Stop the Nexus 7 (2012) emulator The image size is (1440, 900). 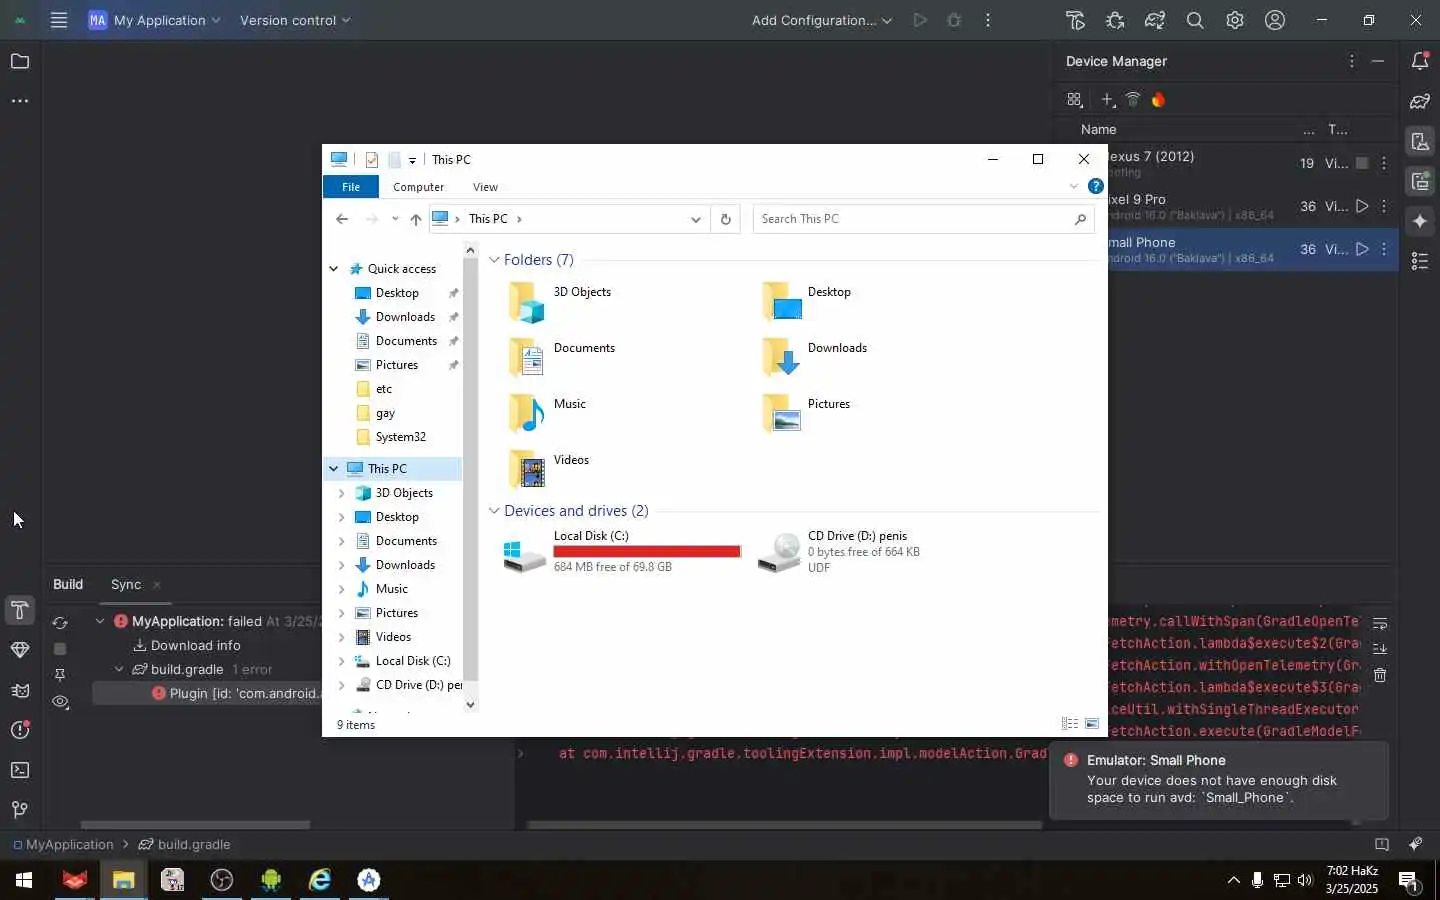click(1362, 163)
